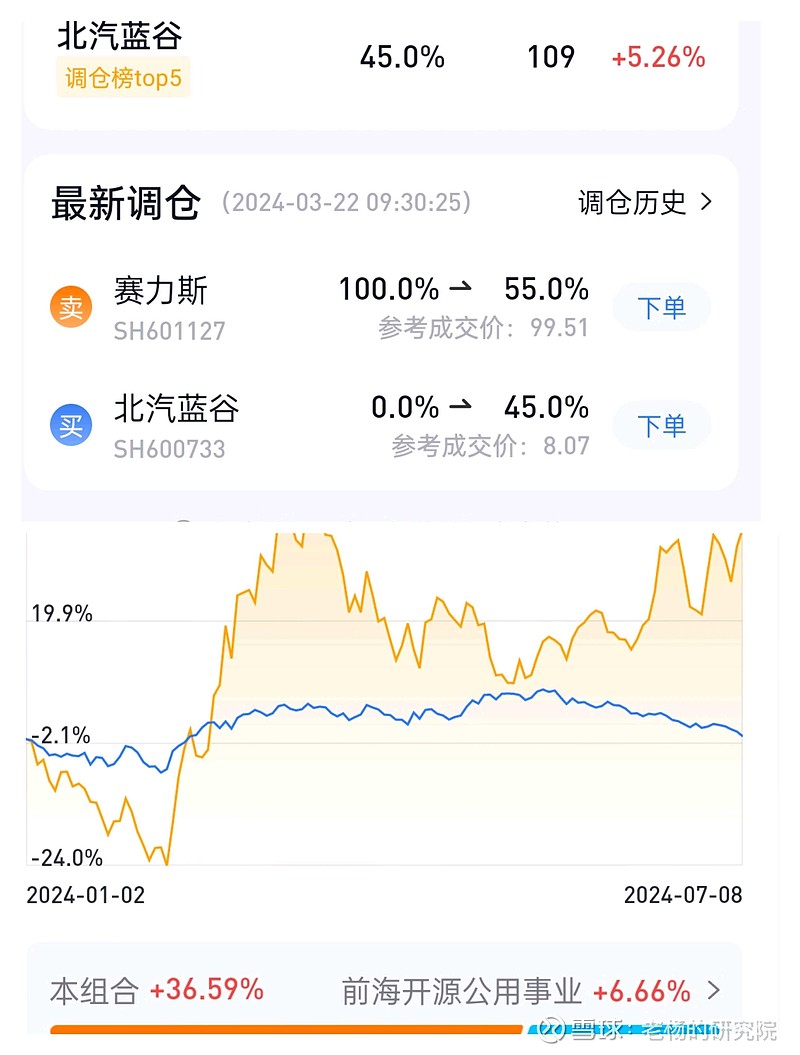The width and height of the screenshot is (800, 1055).
Task: Expand benchmark chevron after +6.66%
Action: click(714, 990)
